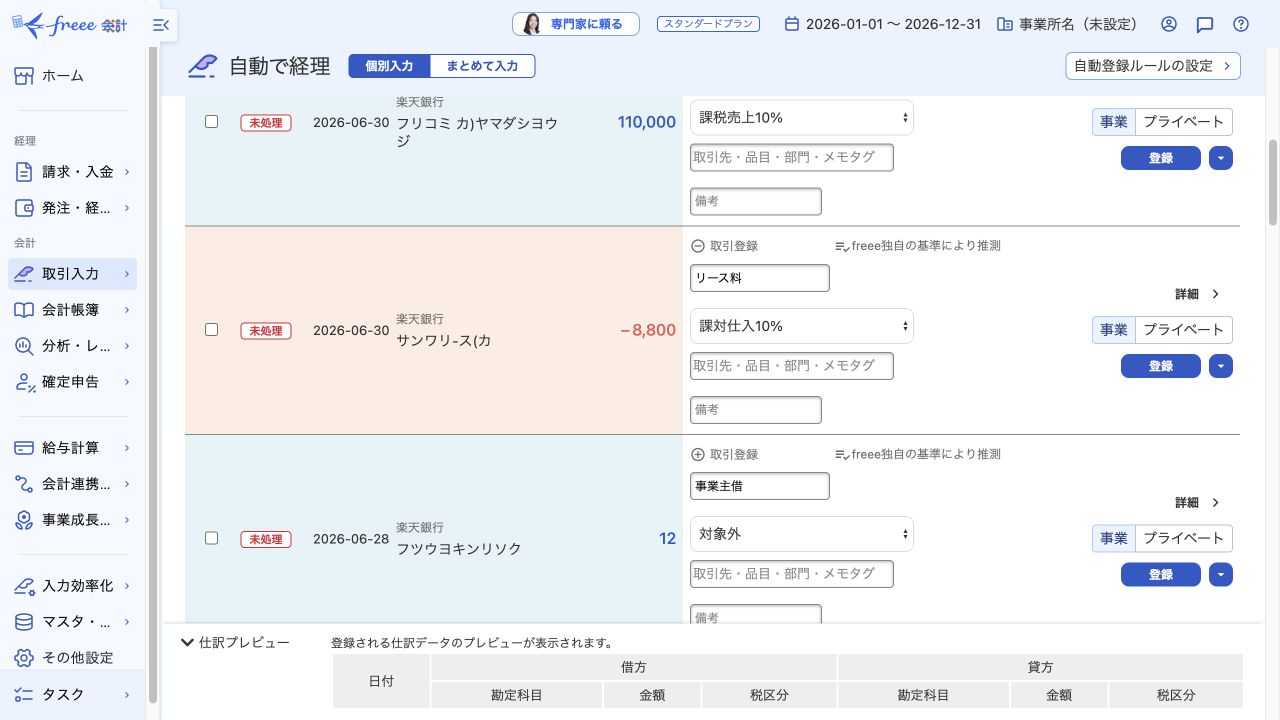This screenshot has height=720, width=1280.
Task: Open the chat message icon in the header
Action: (1205, 24)
